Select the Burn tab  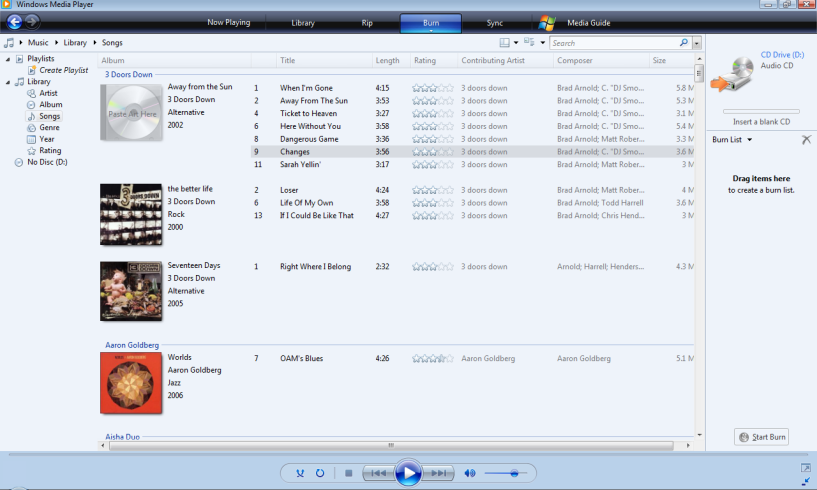click(431, 23)
